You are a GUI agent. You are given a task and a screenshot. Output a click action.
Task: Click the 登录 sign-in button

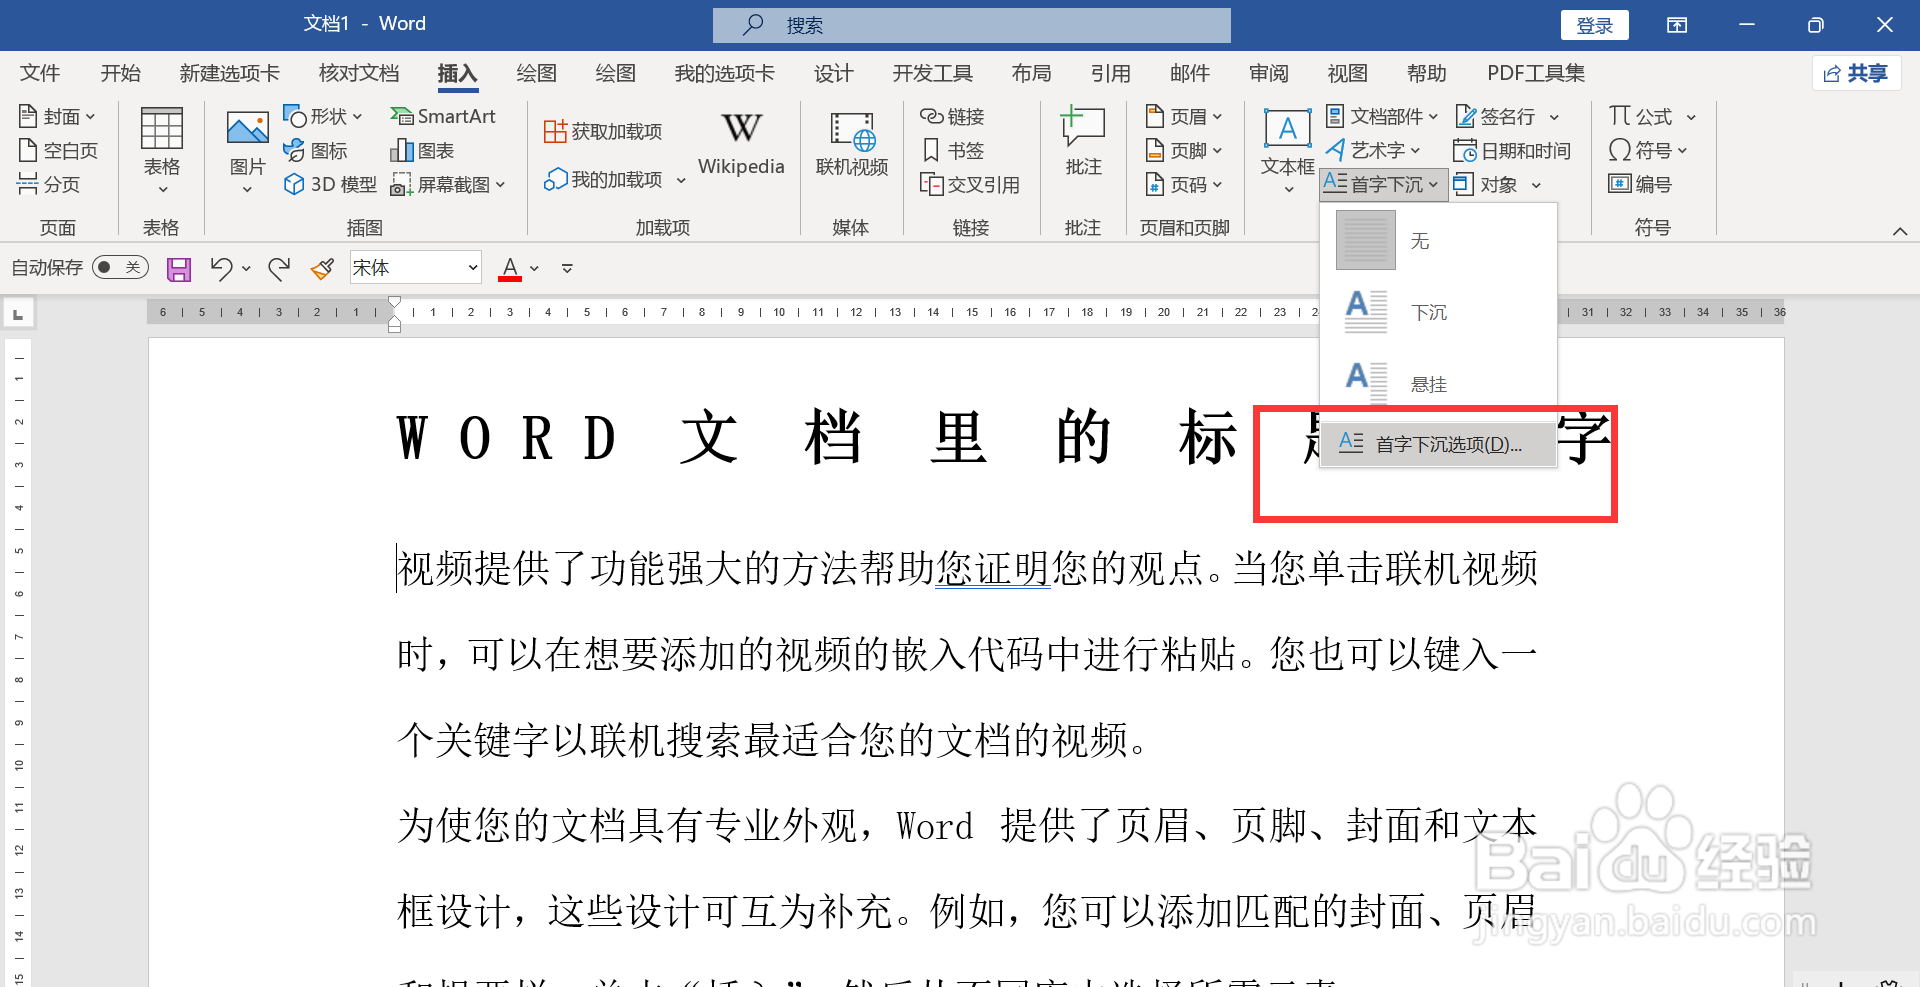[1594, 24]
